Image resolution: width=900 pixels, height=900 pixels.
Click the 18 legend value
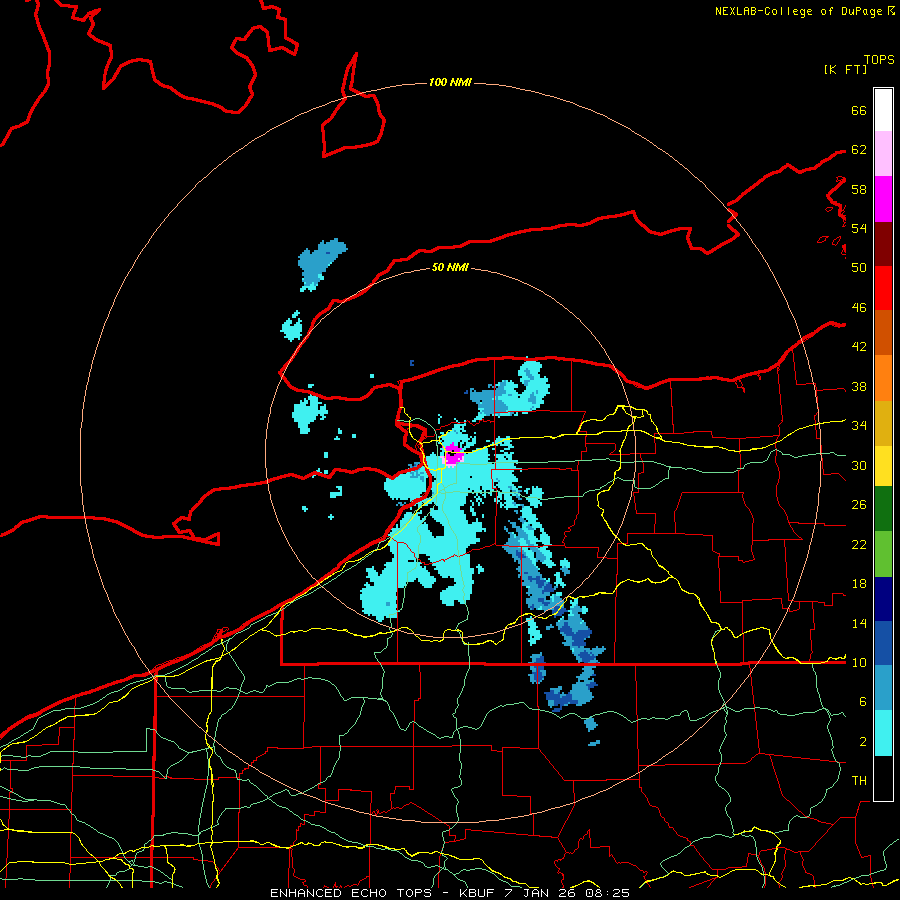point(859,584)
